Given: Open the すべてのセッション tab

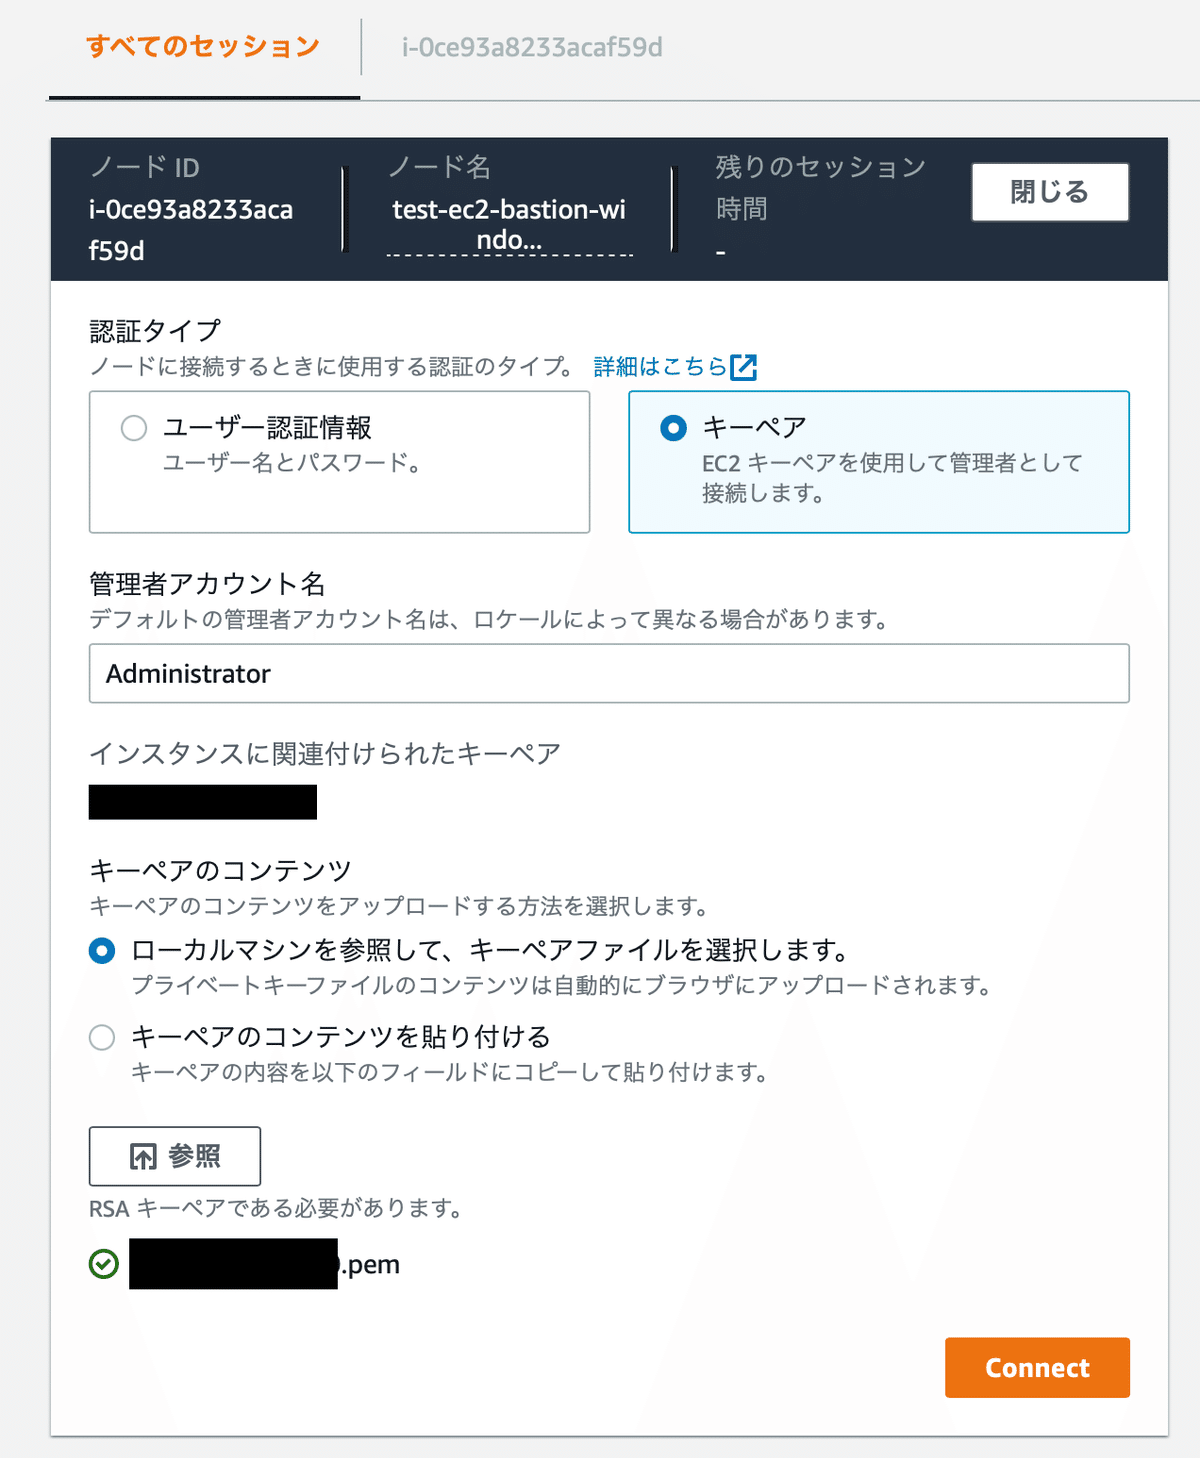Looking at the screenshot, I should 203,47.
